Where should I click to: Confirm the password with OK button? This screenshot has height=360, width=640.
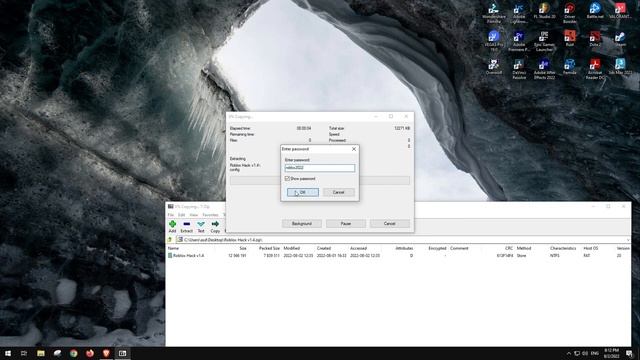click(303, 192)
